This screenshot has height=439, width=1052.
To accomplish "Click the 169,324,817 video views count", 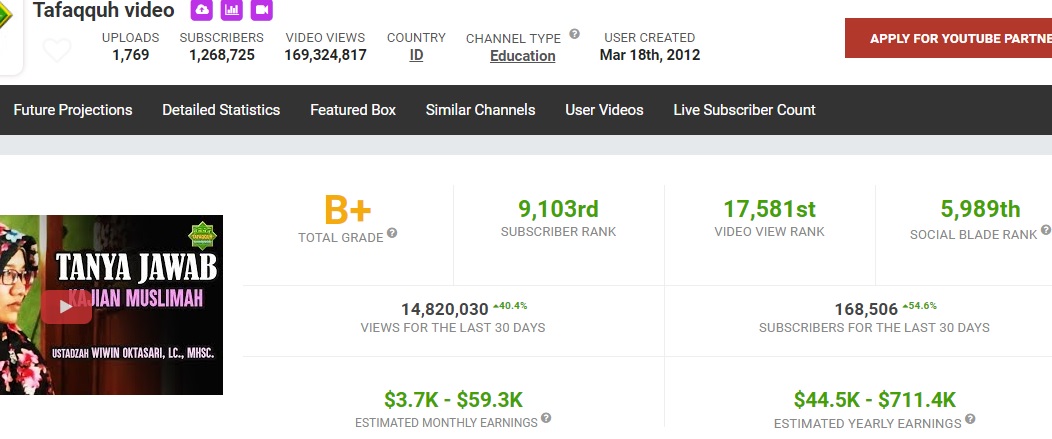I will pos(325,55).
